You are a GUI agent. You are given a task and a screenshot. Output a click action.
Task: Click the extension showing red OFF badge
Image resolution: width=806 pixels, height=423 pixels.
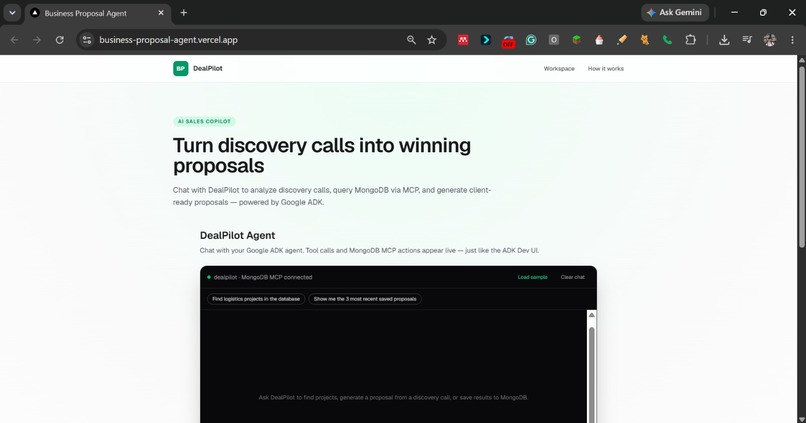(x=508, y=41)
